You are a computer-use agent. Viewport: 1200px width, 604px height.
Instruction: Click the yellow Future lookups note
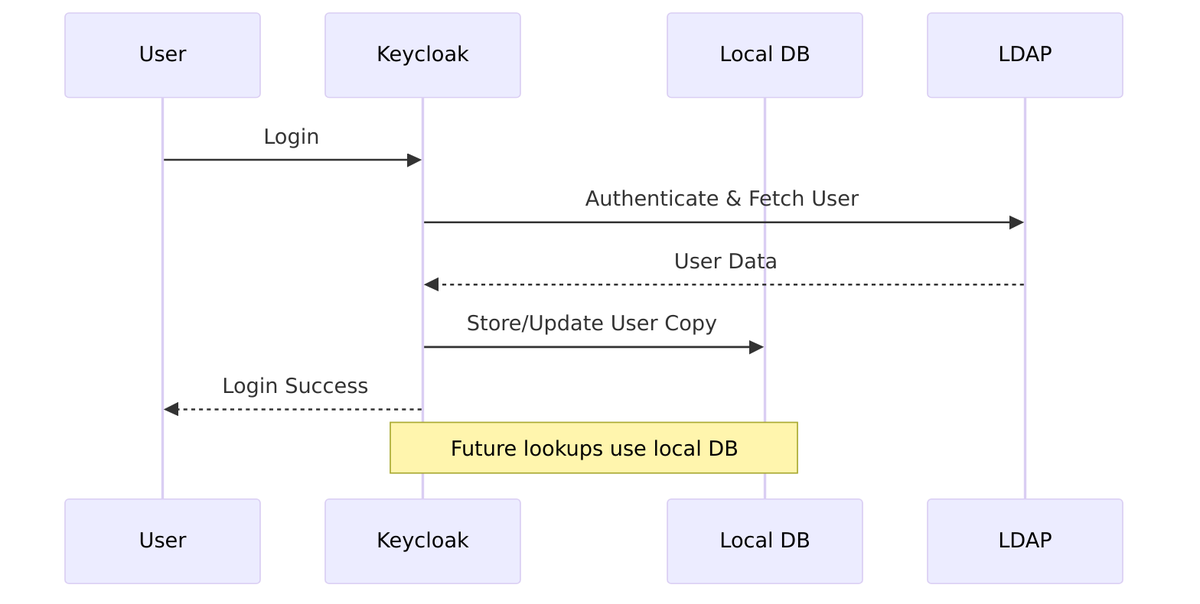pos(593,448)
